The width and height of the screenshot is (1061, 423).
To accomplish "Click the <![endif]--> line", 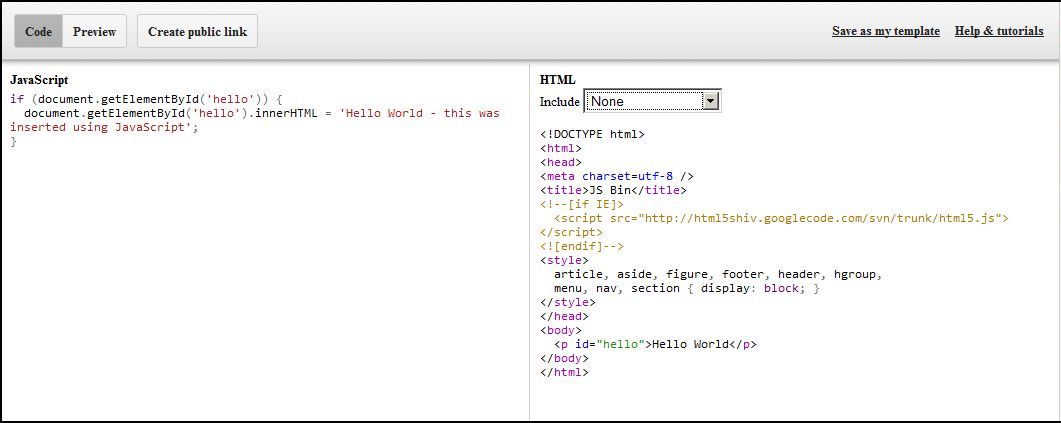I will click(582, 246).
